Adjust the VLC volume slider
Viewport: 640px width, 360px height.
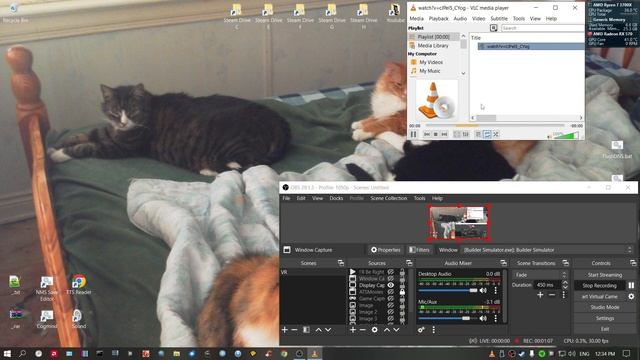pyautogui.click(x=566, y=135)
